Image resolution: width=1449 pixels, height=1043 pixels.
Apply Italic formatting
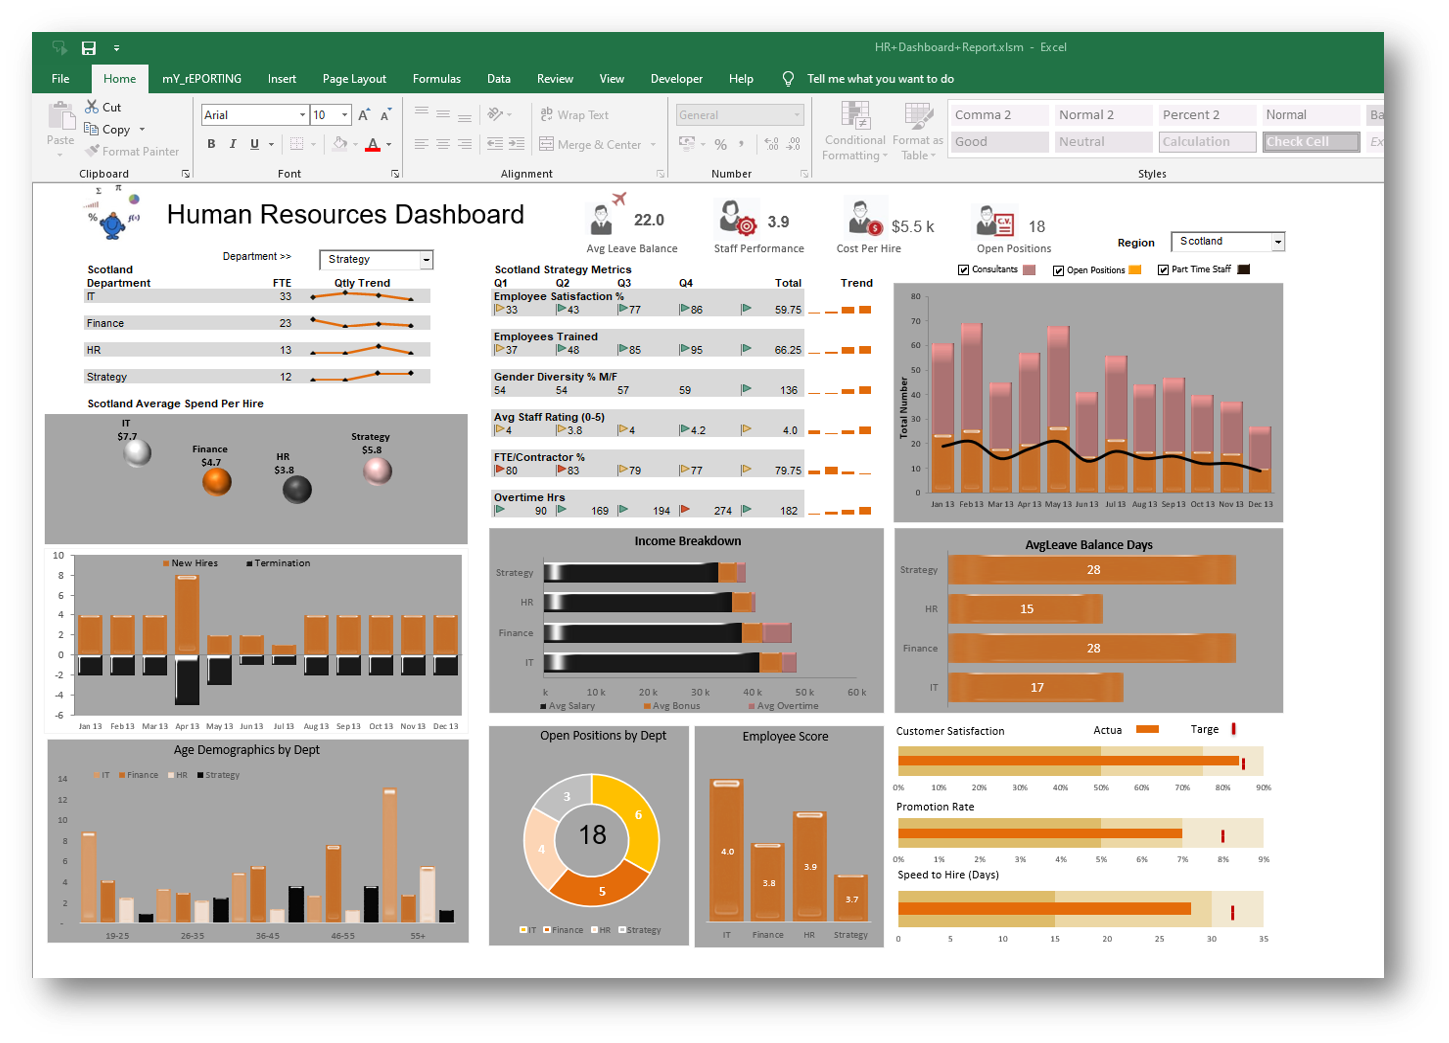[233, 144]
